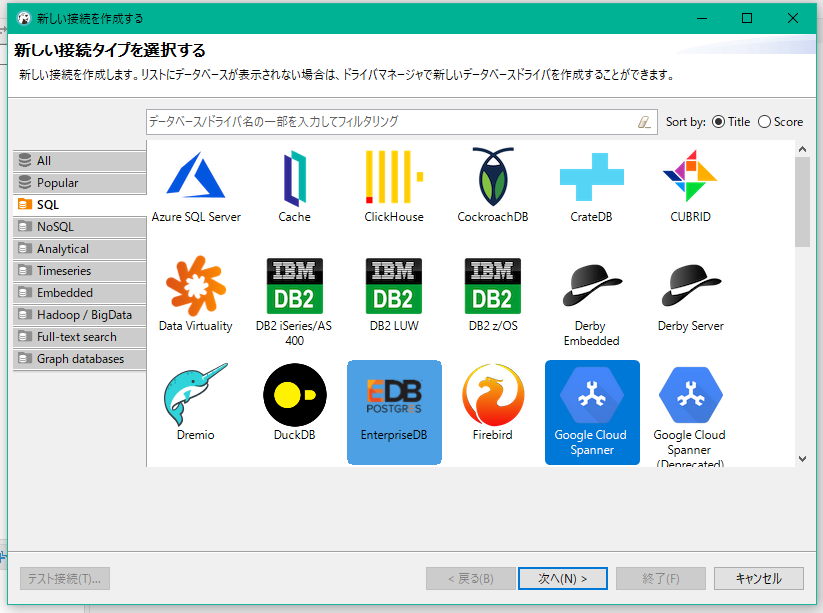
Task: Click the < 戻る(B) button
Action: tap(471, 578)
